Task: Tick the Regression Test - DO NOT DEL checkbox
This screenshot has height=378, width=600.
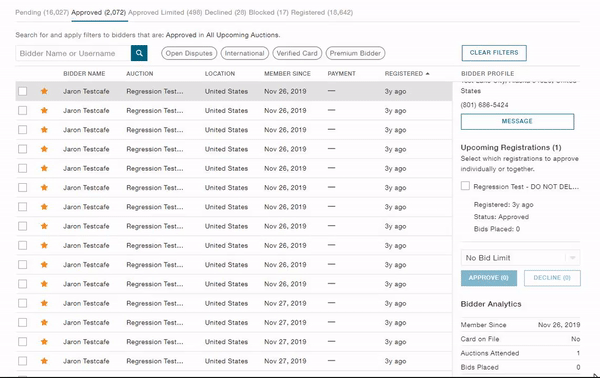Action: coord(465,186)
